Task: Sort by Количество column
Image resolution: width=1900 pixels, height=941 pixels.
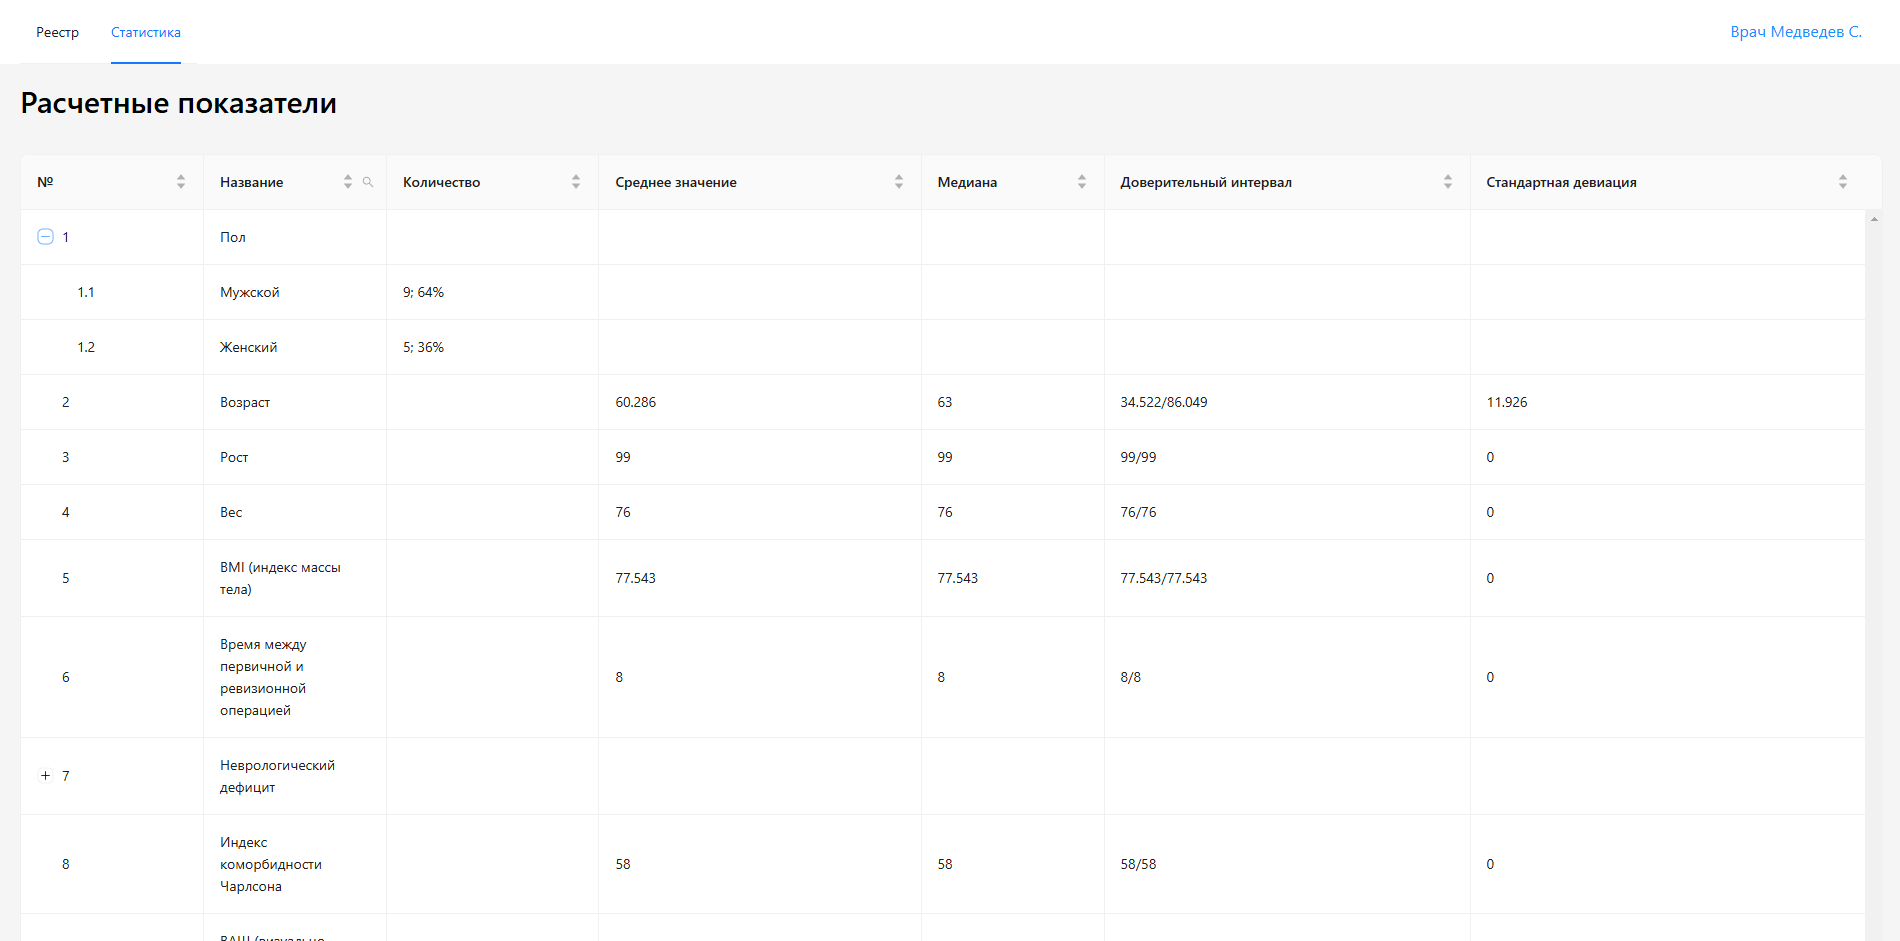Action: click(x=576, y=182)
